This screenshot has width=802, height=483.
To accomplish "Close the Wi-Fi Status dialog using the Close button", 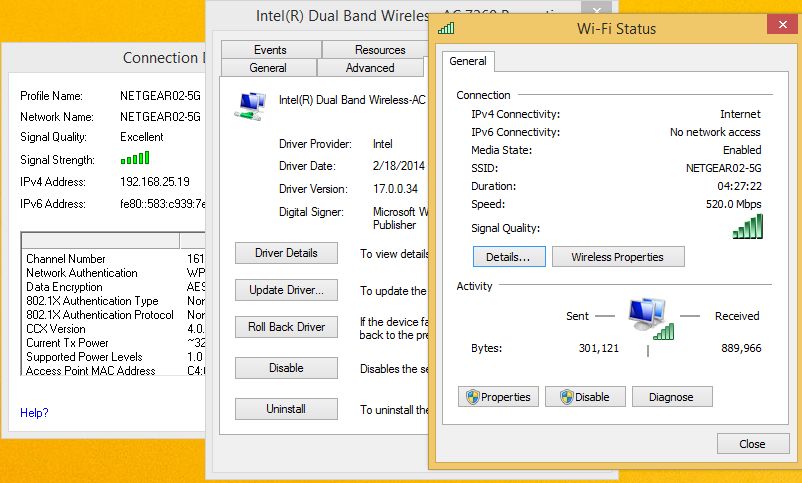I will click(752, 444).
